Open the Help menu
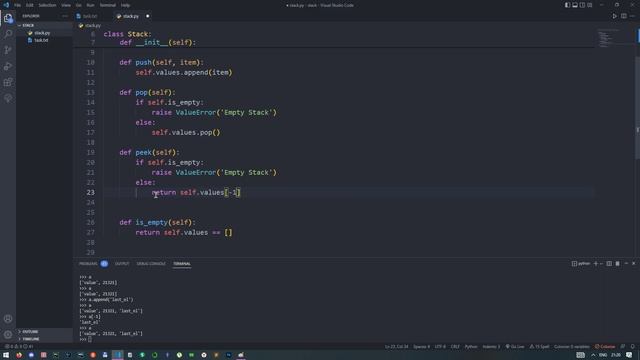640x360 pixels. 125,5
